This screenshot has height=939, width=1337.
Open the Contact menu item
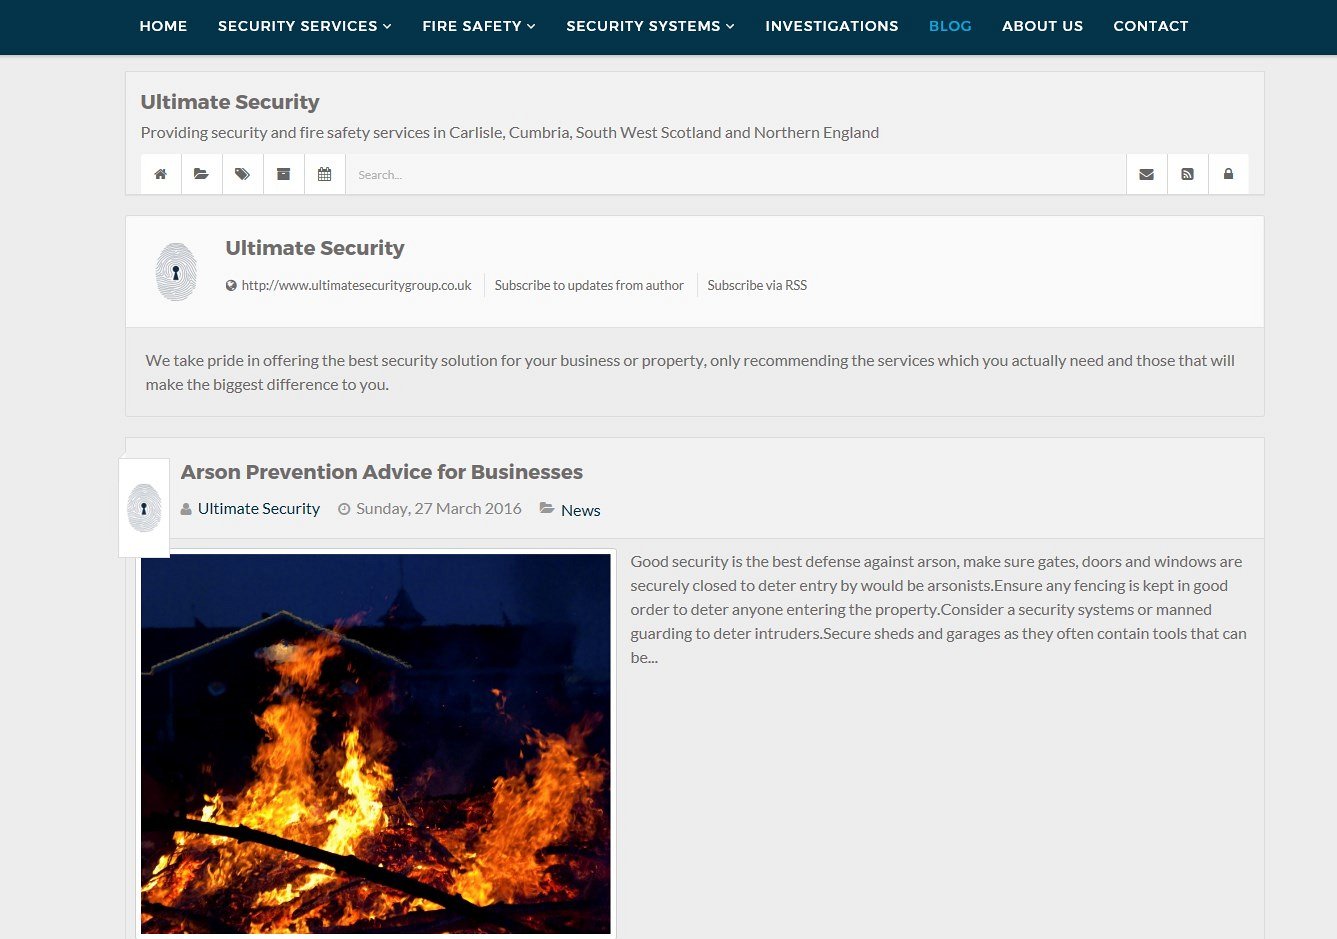coord(1150,26)
